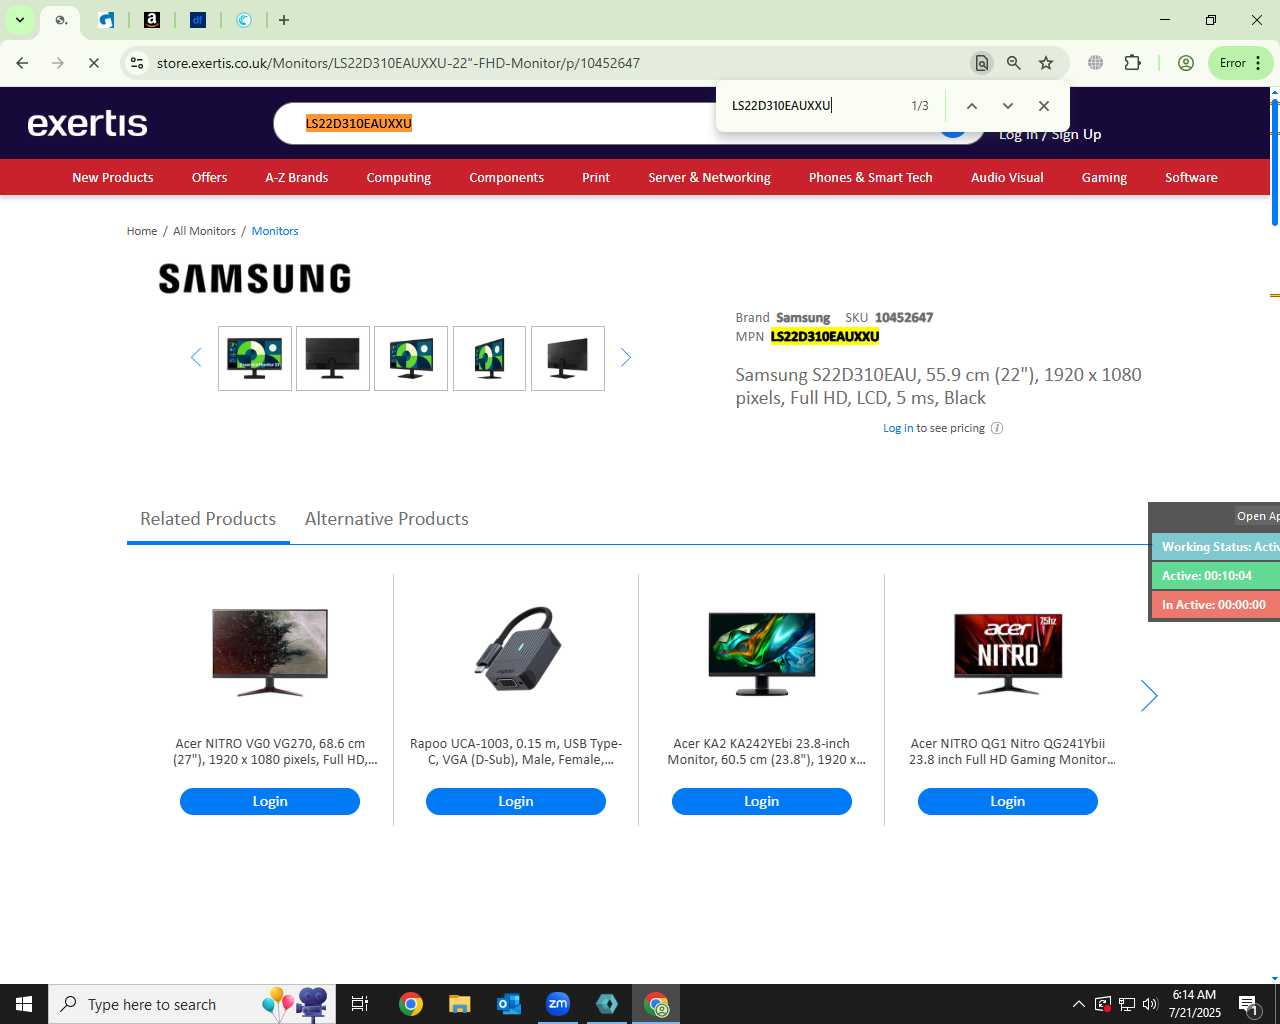This screenshot has height=1024, width=1280.
Task: Go to previous find result
Action: click(971, 106)
